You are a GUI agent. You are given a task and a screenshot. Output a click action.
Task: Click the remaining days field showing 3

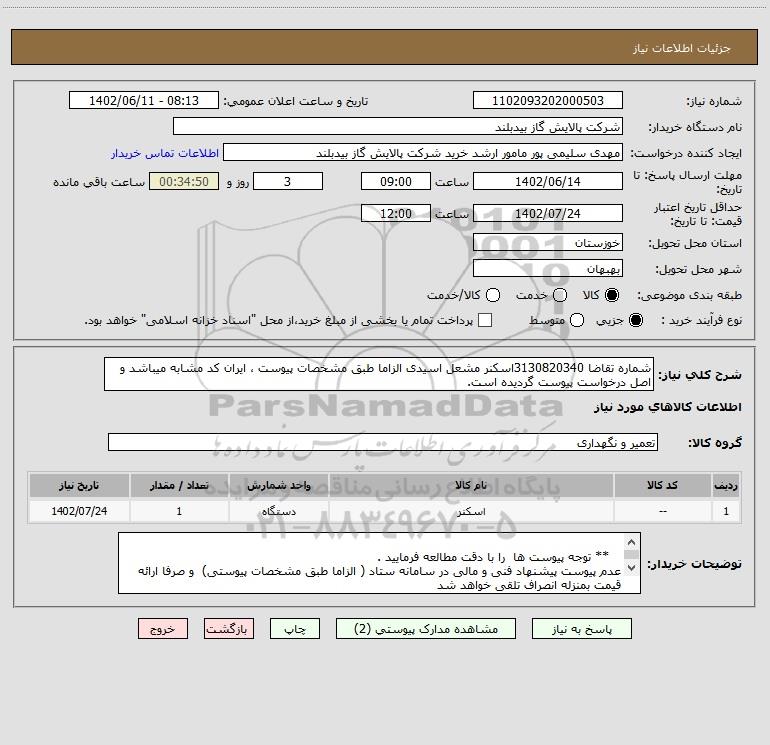click(x=288, y=181)
